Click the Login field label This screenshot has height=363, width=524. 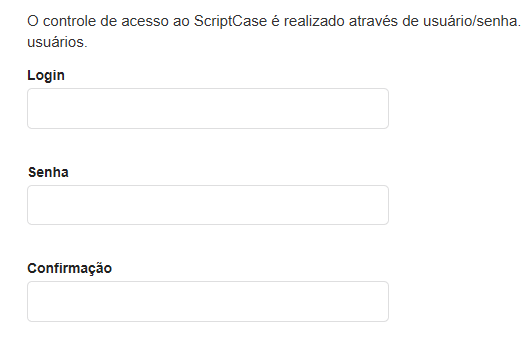46,76
